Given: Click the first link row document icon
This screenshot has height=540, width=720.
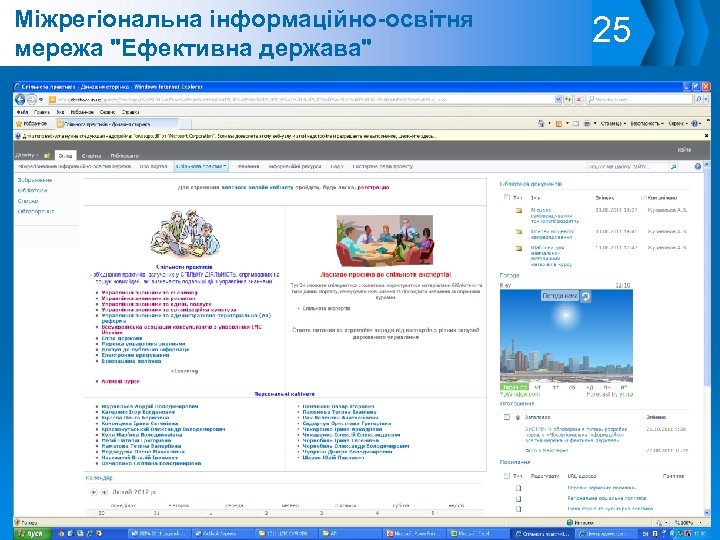Looking at the screenshot, I should click(x=518, y=488).
